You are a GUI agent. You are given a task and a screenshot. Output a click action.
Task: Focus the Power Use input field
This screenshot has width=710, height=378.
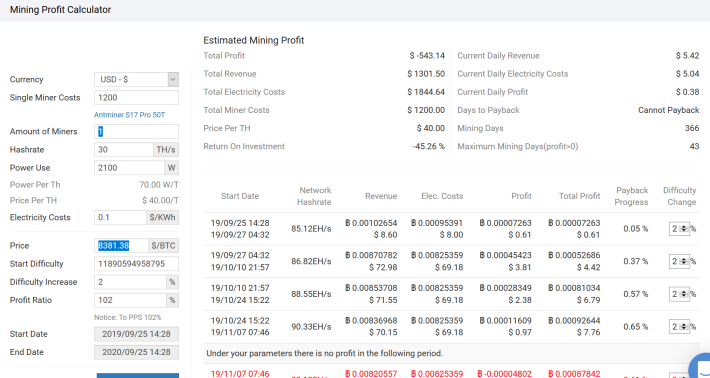129,167
